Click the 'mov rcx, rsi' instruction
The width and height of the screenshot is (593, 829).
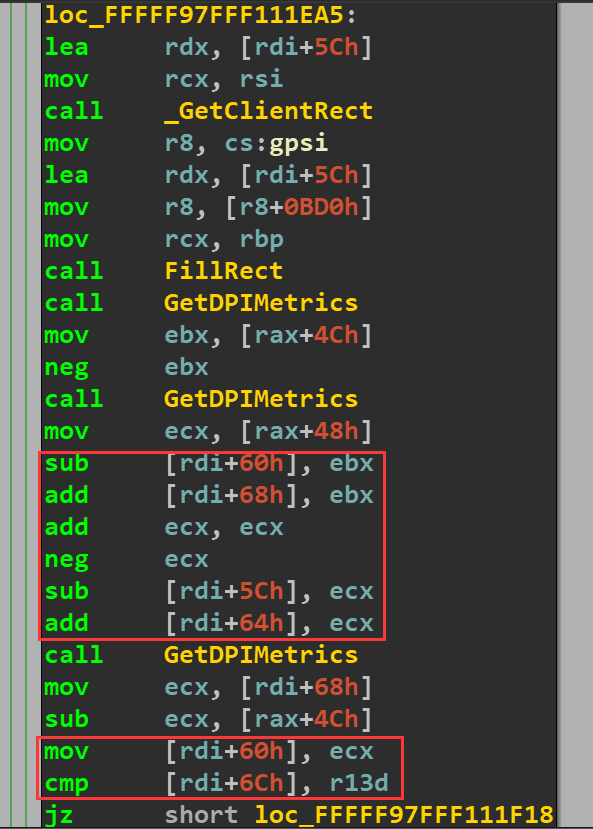[x=164, y=79]
